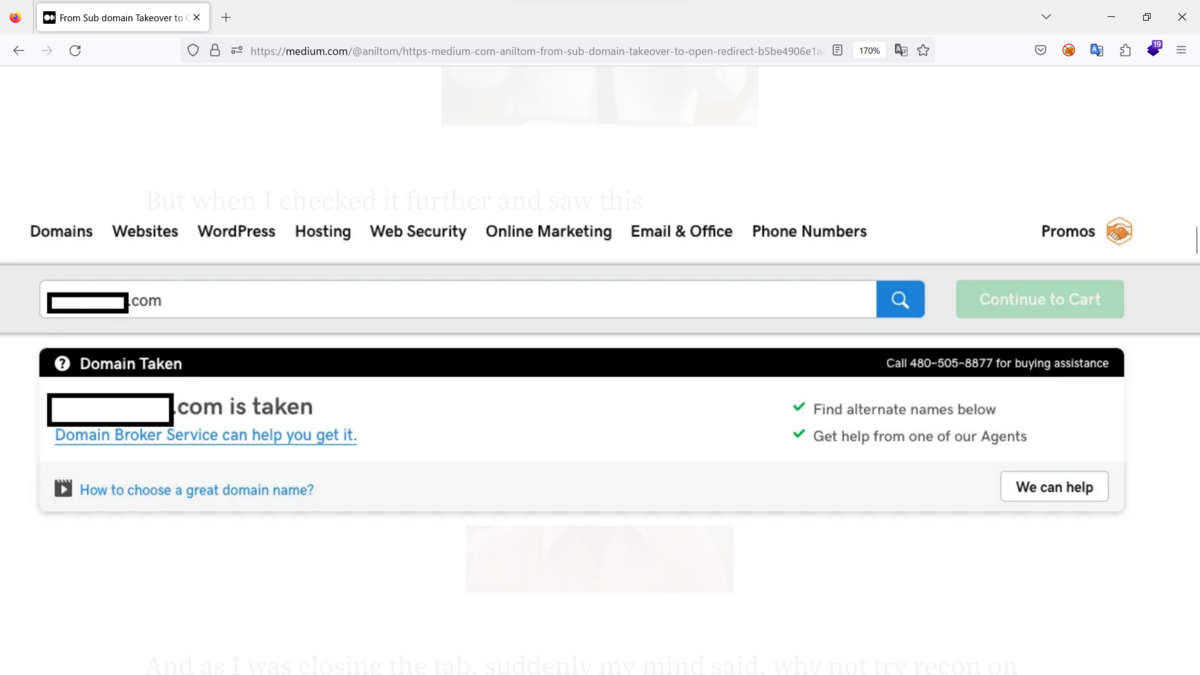Click the forward navigation arrow
This screenshot has width=1200, height=675.
[46, 50]
